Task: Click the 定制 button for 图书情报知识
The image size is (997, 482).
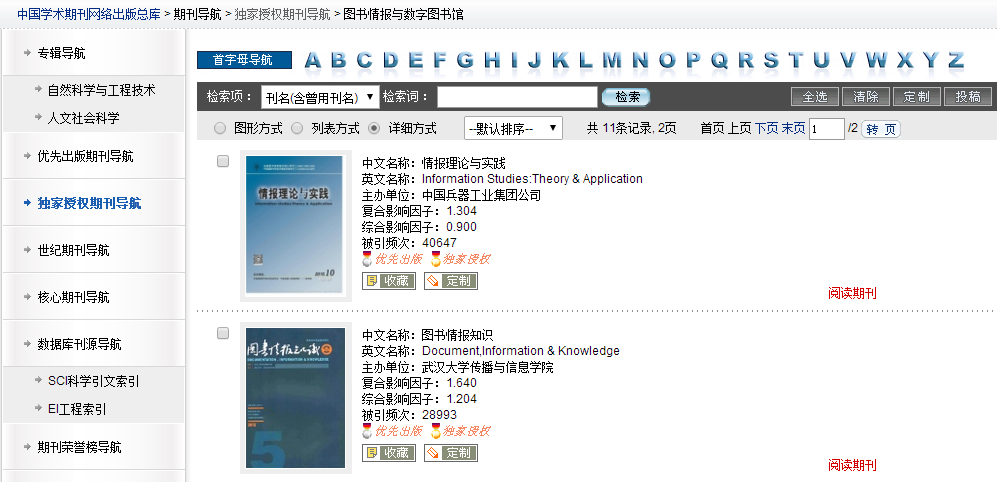Action: pyautogui.click(x=451, y=453)
